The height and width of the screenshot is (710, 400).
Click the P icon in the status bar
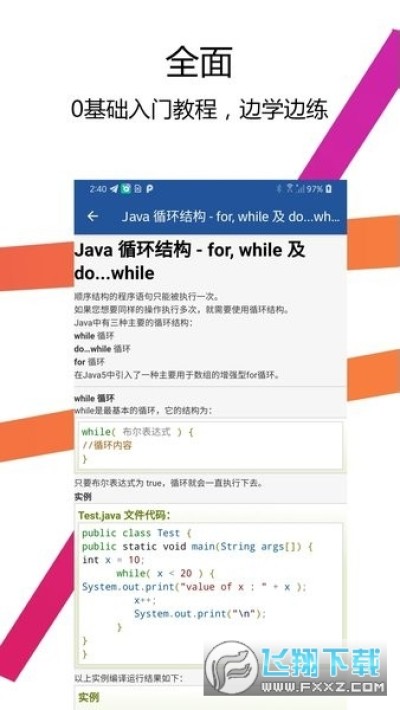149,189
